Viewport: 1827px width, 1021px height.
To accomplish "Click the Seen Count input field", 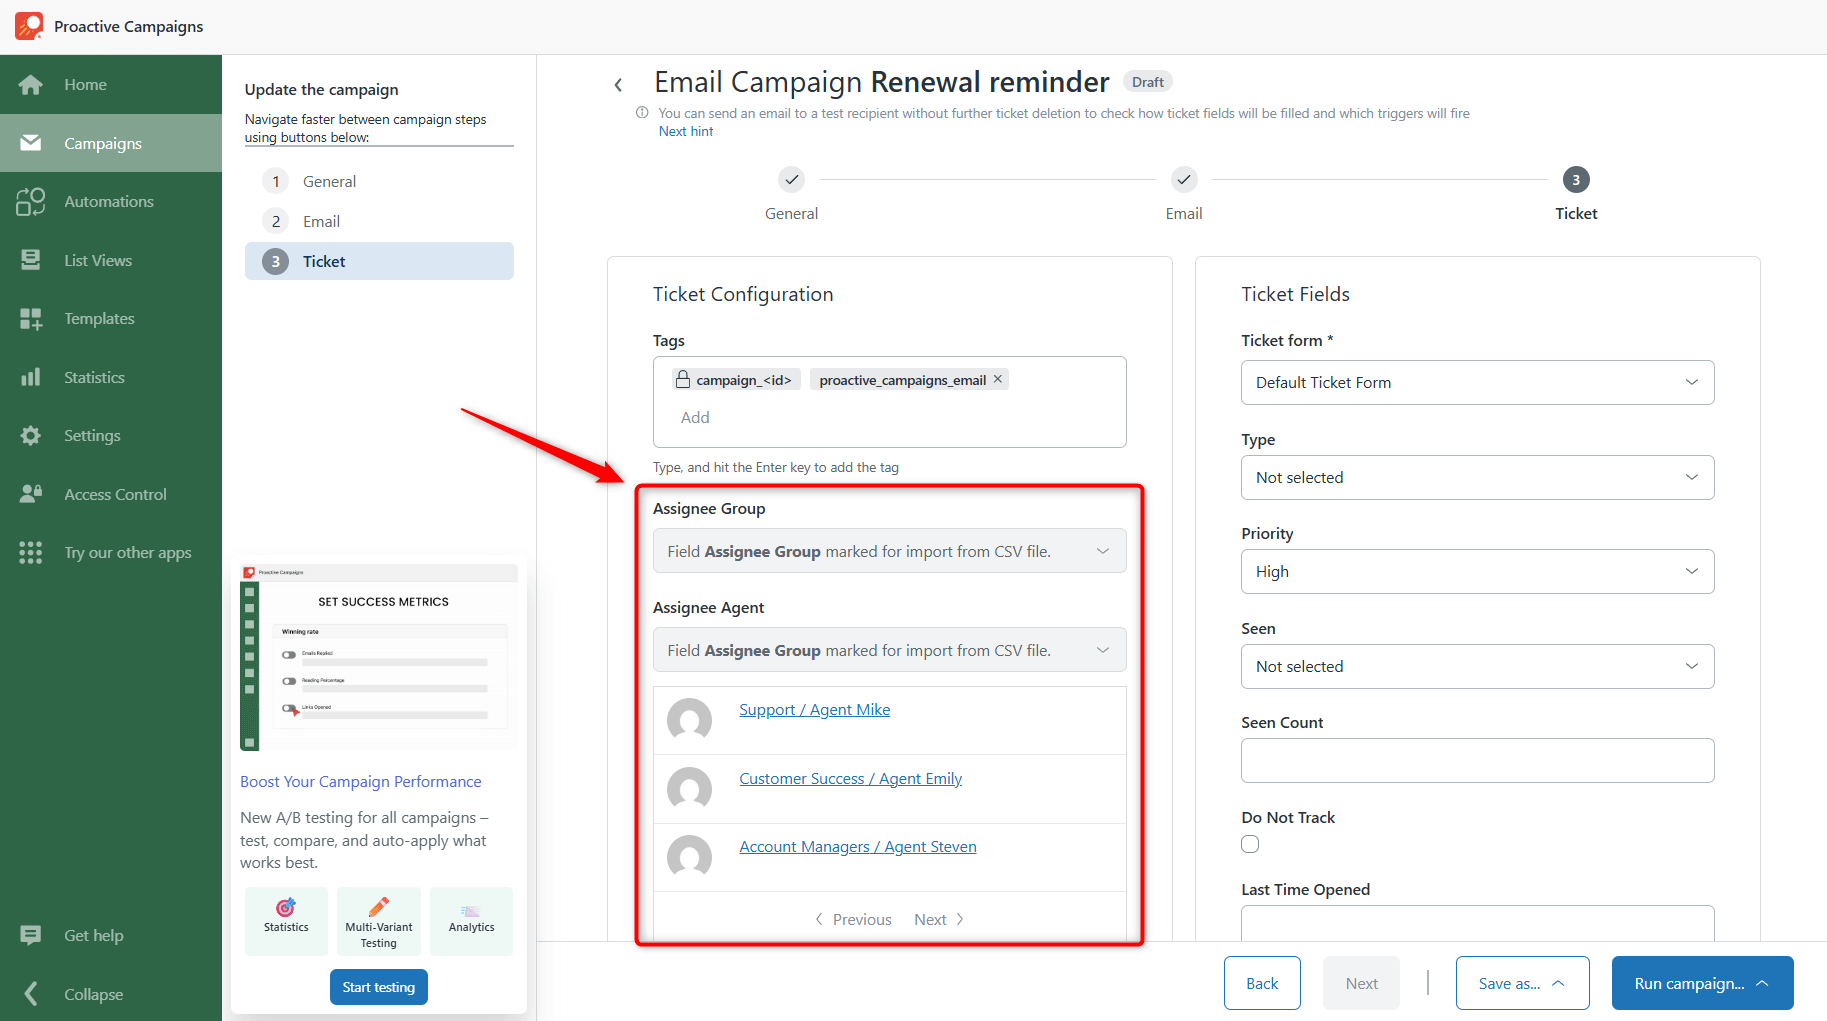I will 1477,760.
